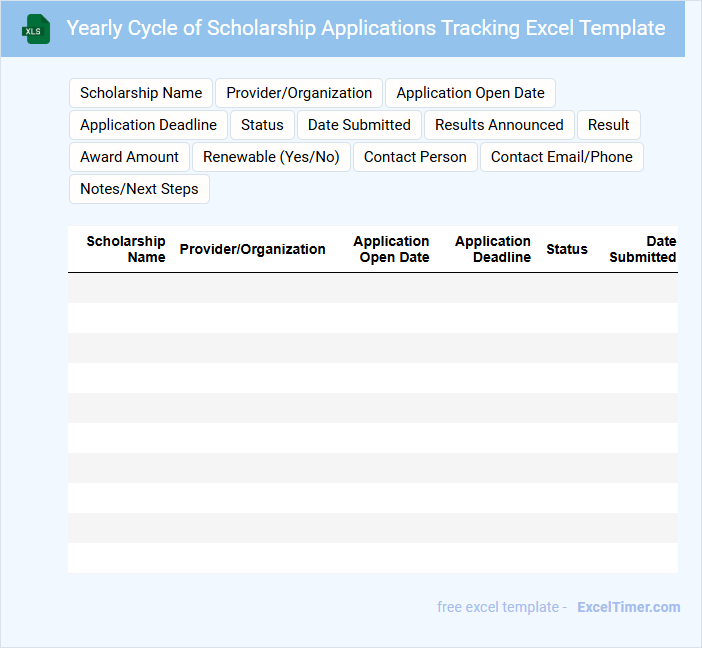Click the Application Deadline column header
This screenshot has width=702, height=648.
coord(493,249)
